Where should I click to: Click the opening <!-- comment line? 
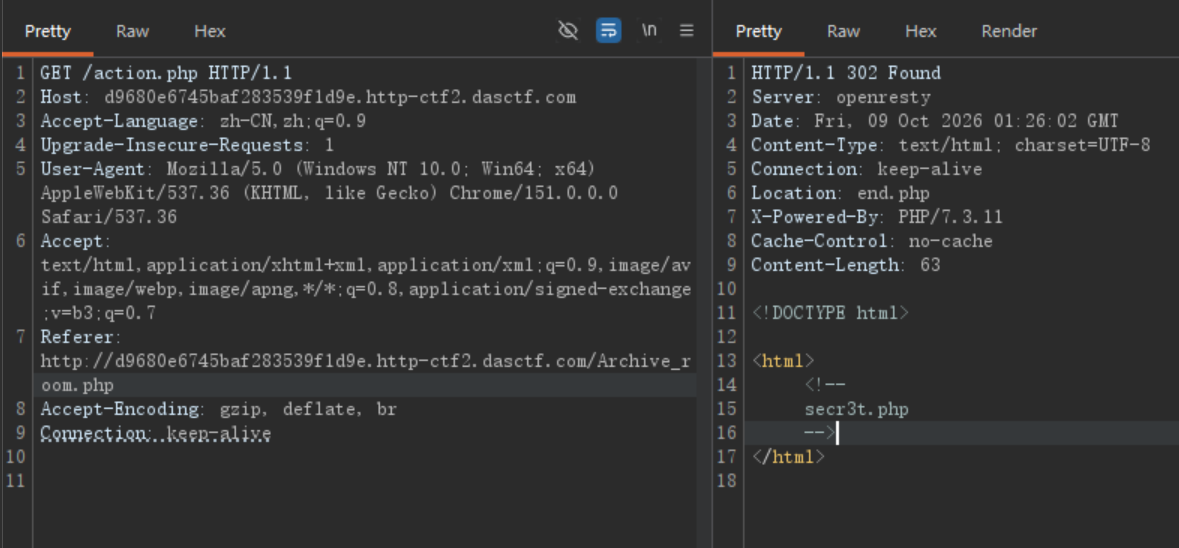pos(825,385)
